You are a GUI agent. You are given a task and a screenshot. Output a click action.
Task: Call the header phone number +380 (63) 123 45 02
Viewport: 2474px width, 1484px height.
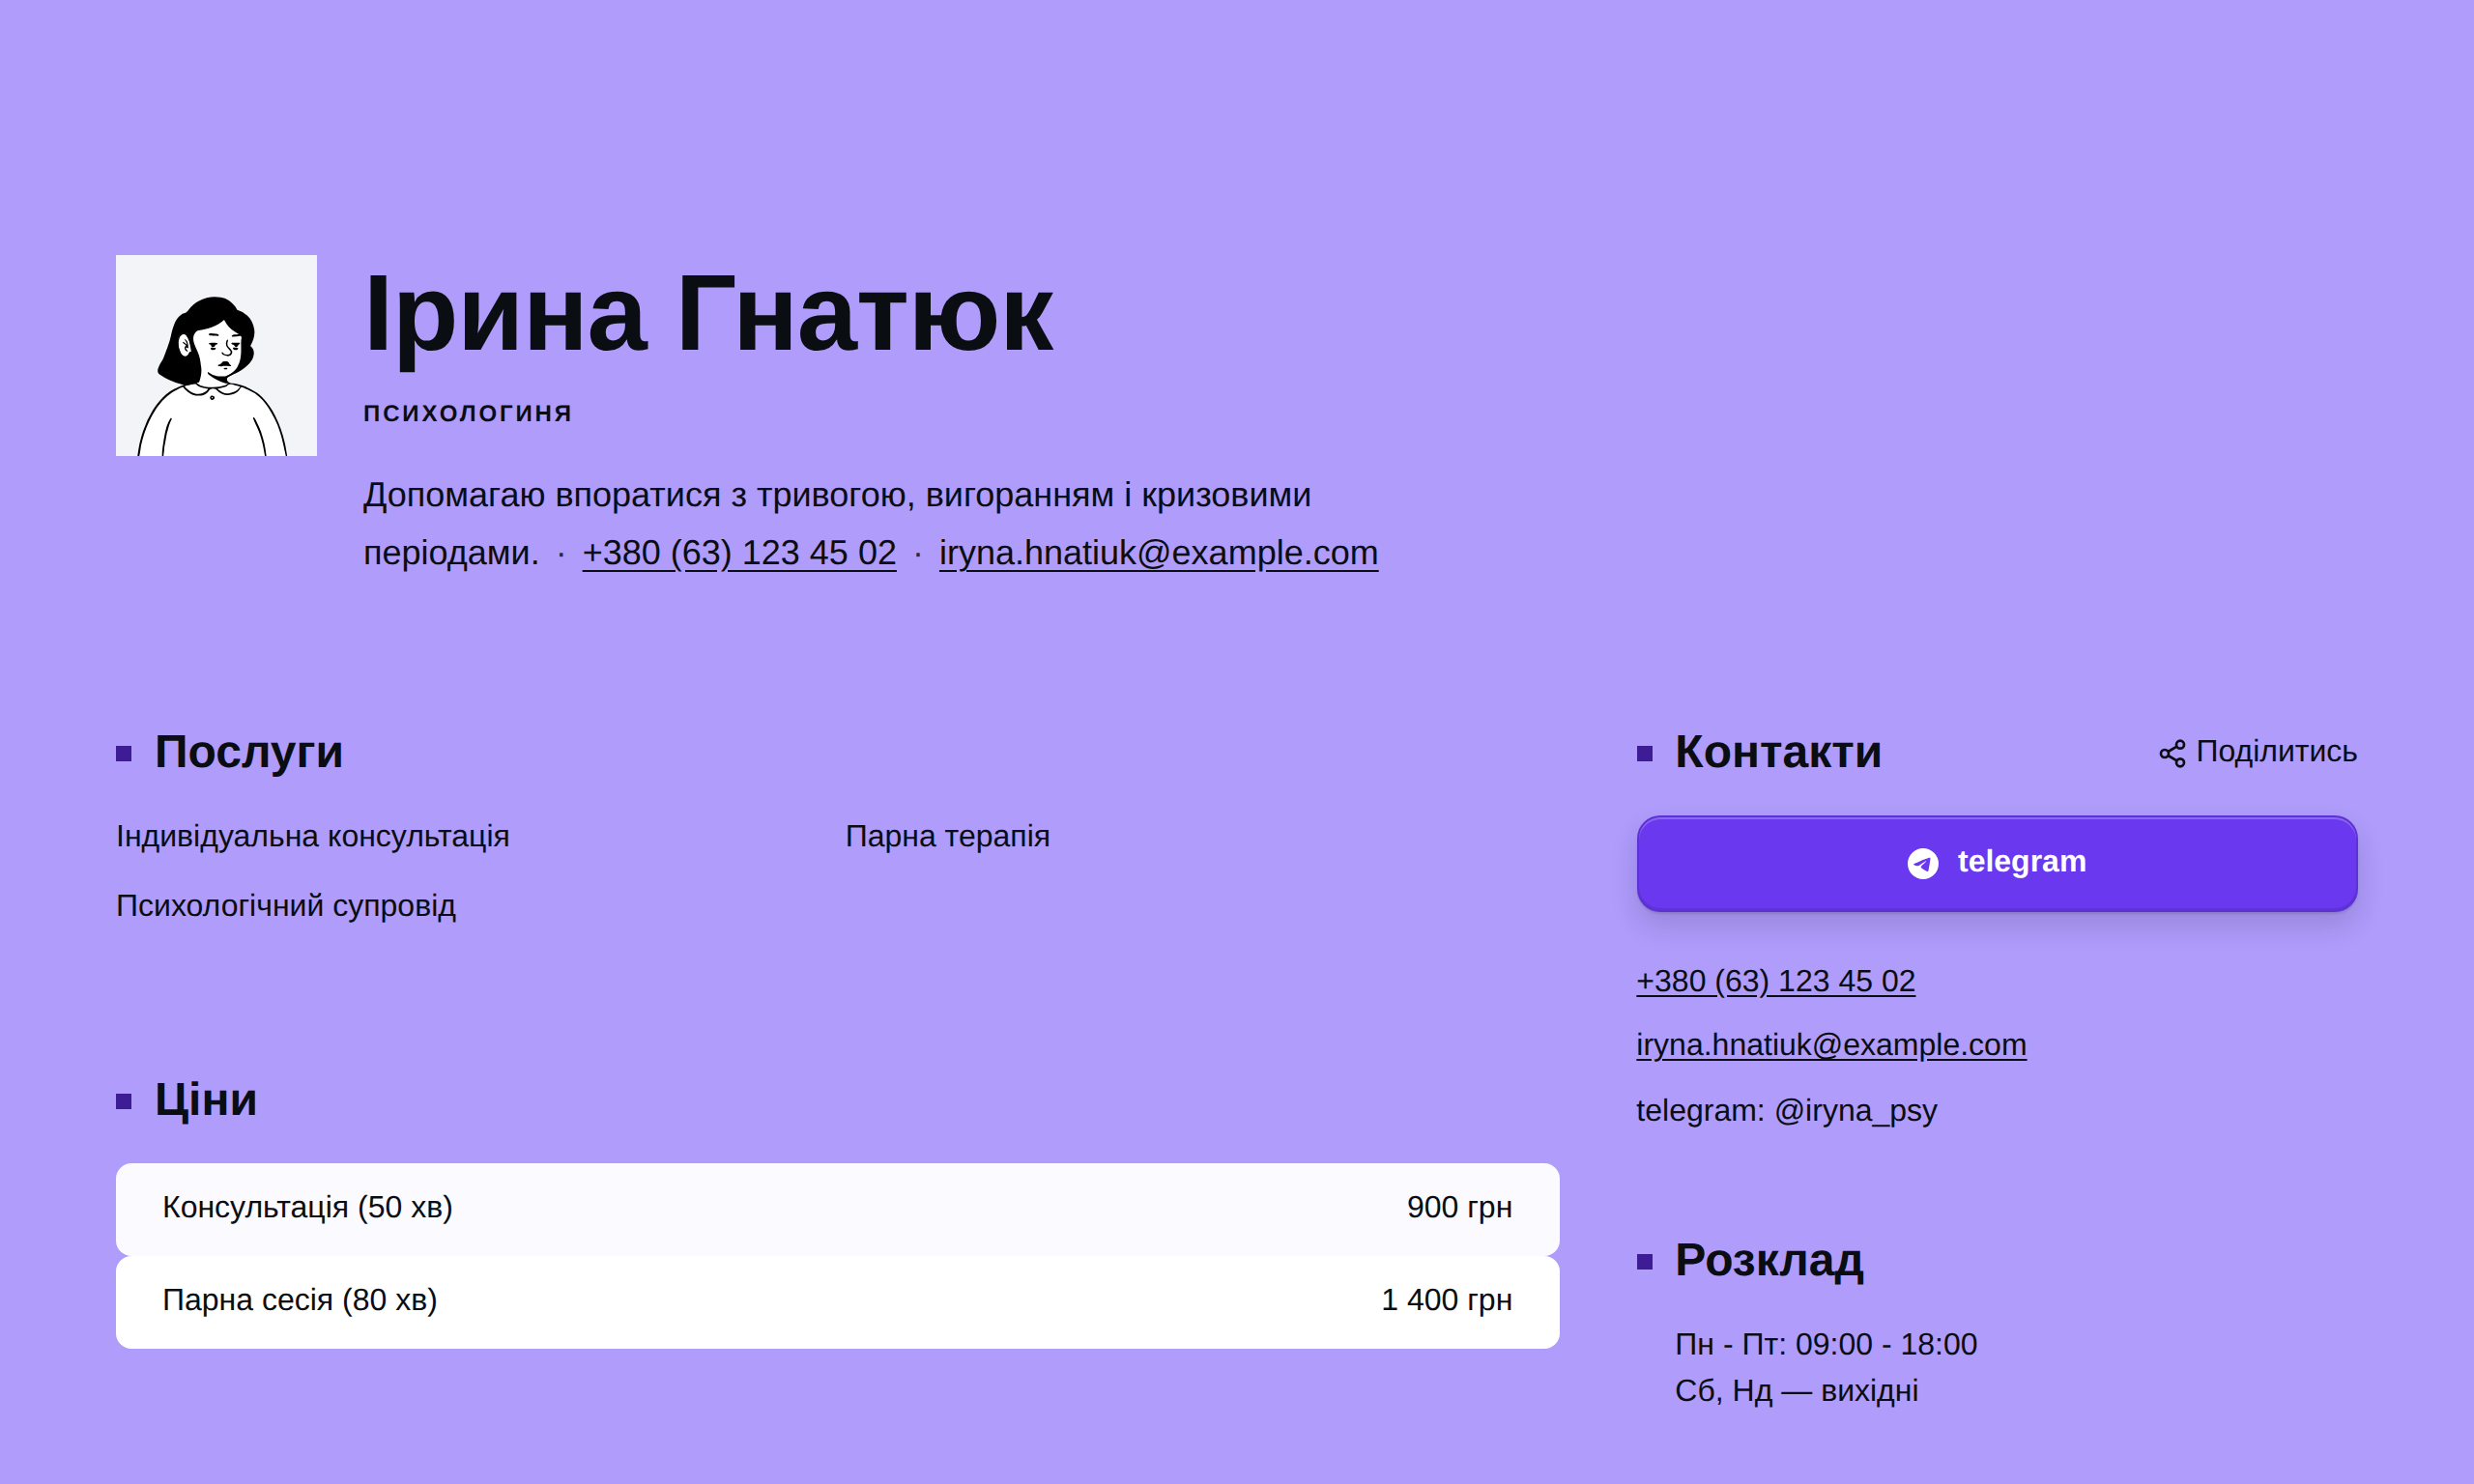coord(739,553)
